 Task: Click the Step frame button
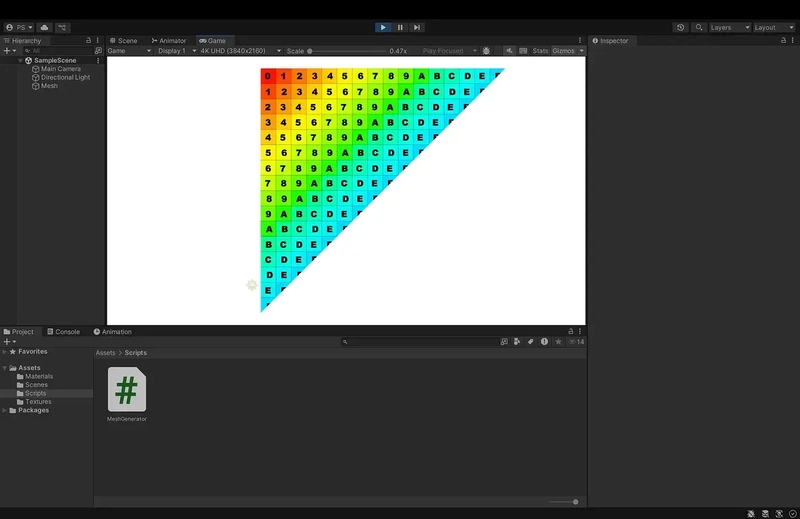pyautogui.click(x=417, y=27)
